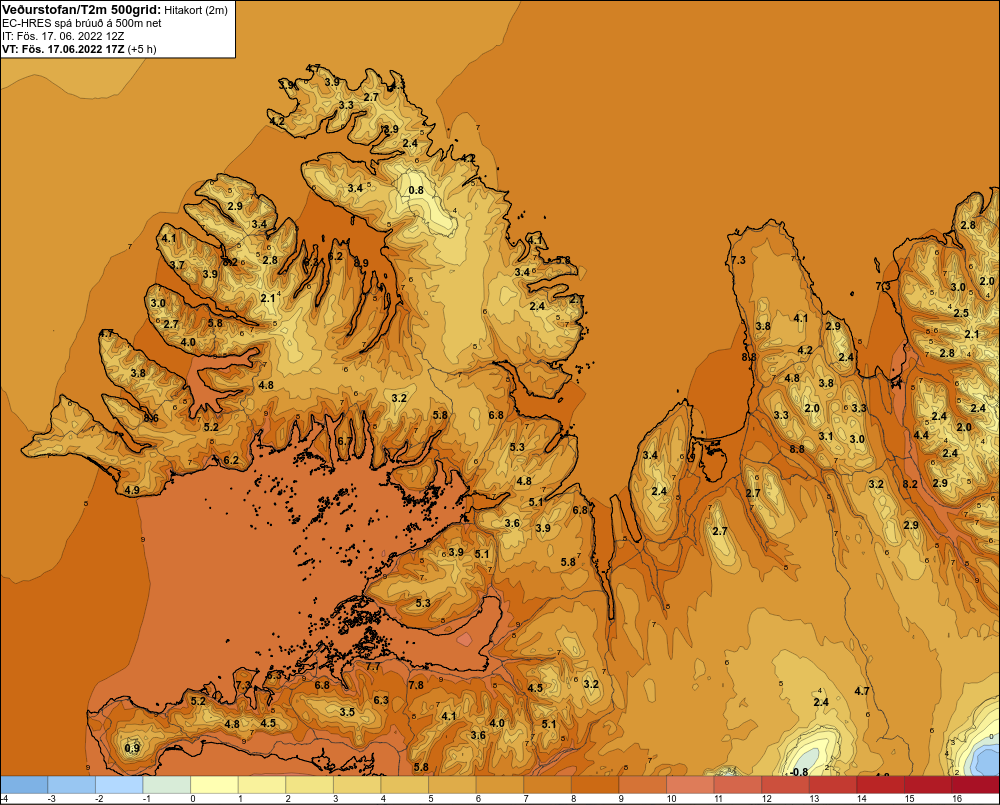Image resolution: width=1000 pixels, height=805 pixels.
Task: Pick the legend swatch between 11 and 12
Action: point(737,785)
